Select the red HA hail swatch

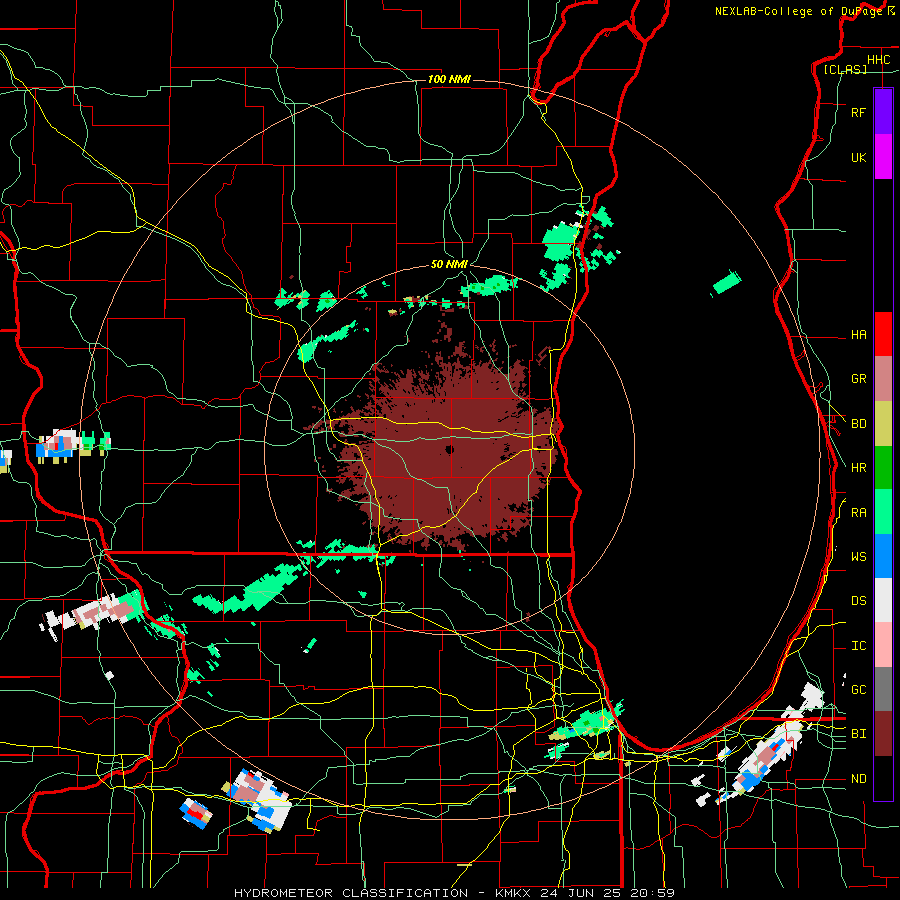tap(883, 334)
